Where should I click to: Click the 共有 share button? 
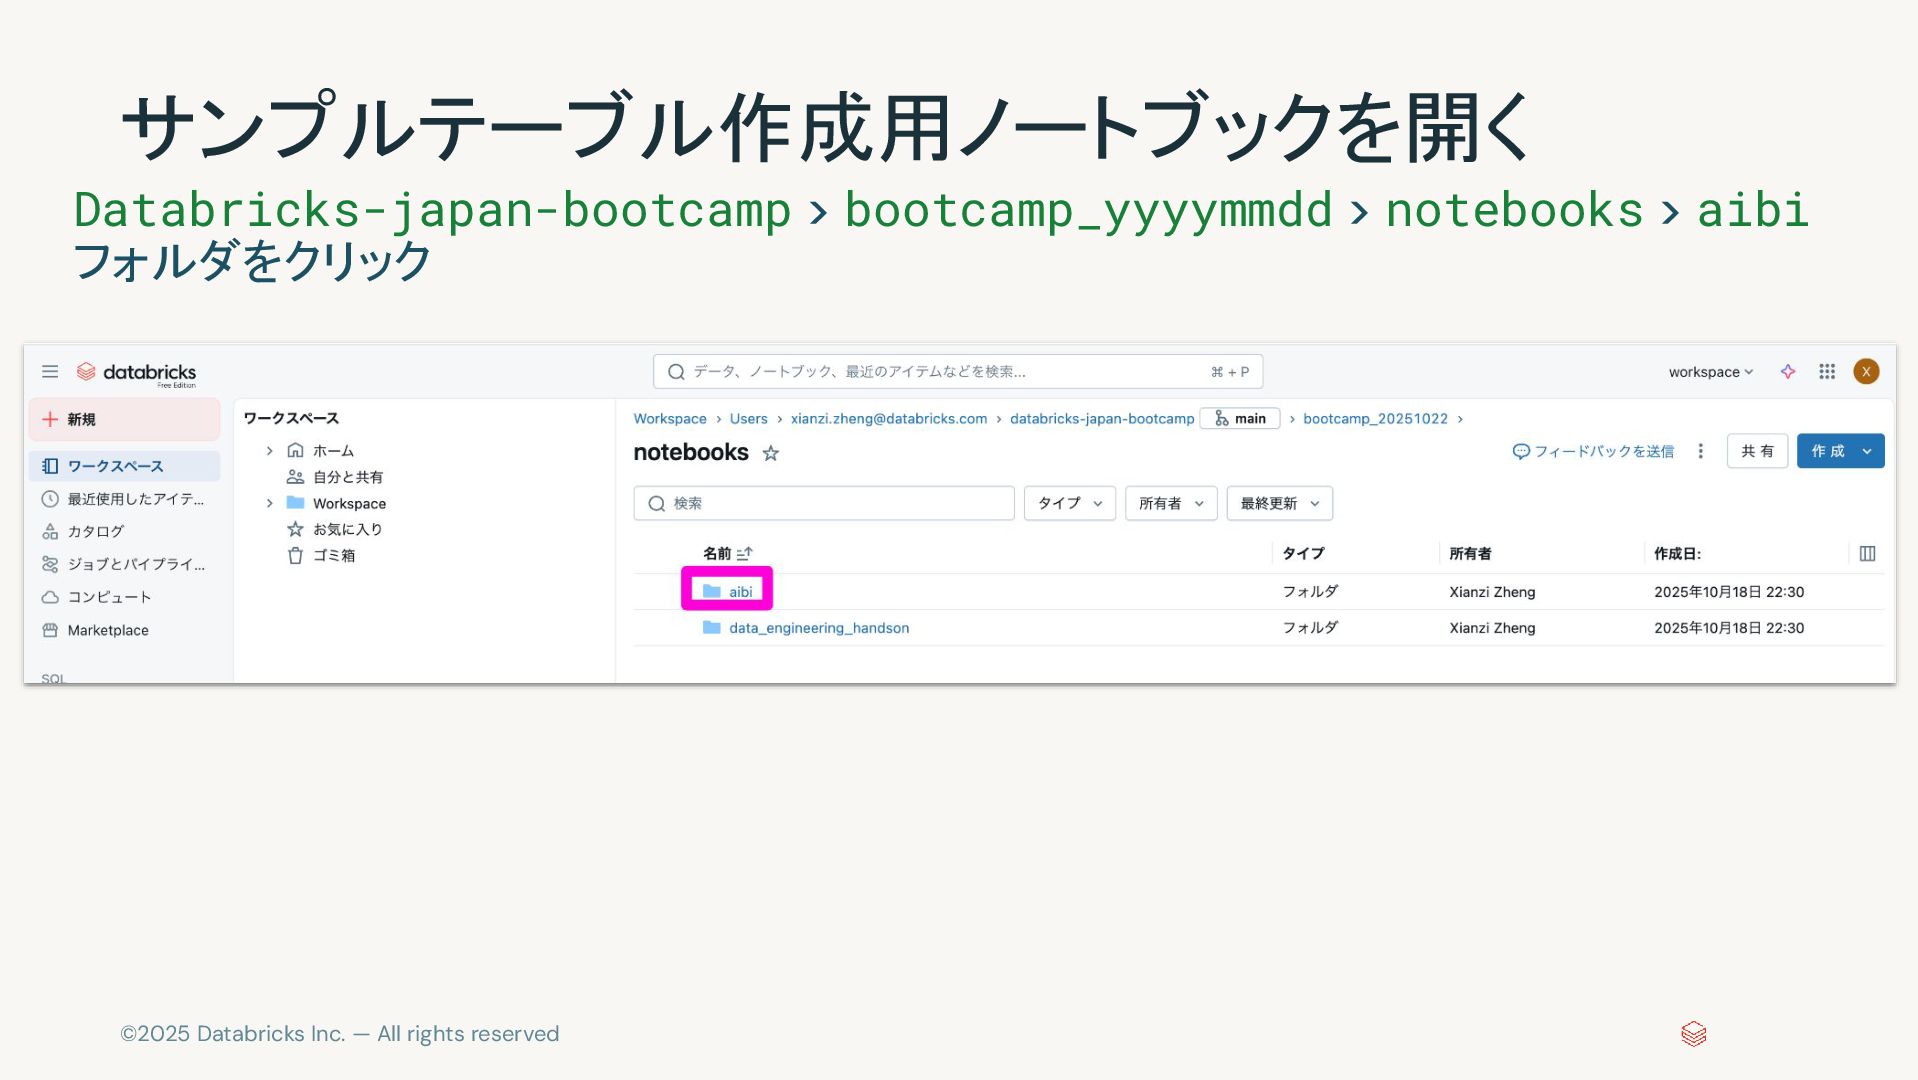pos(1757,451)
